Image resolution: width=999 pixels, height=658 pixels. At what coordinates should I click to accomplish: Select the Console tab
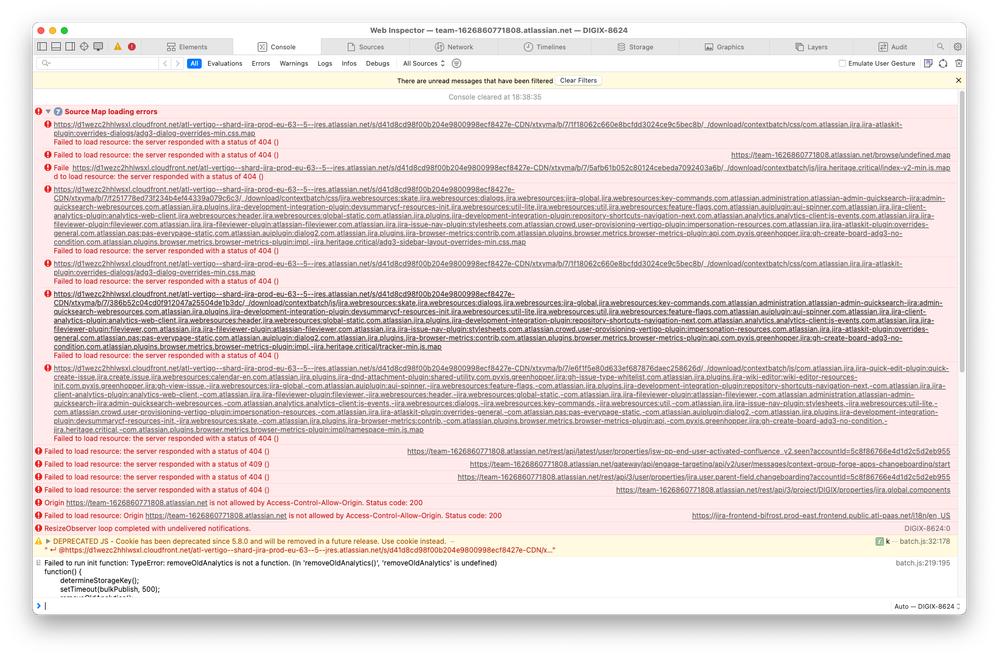click(x=277, y=46)
